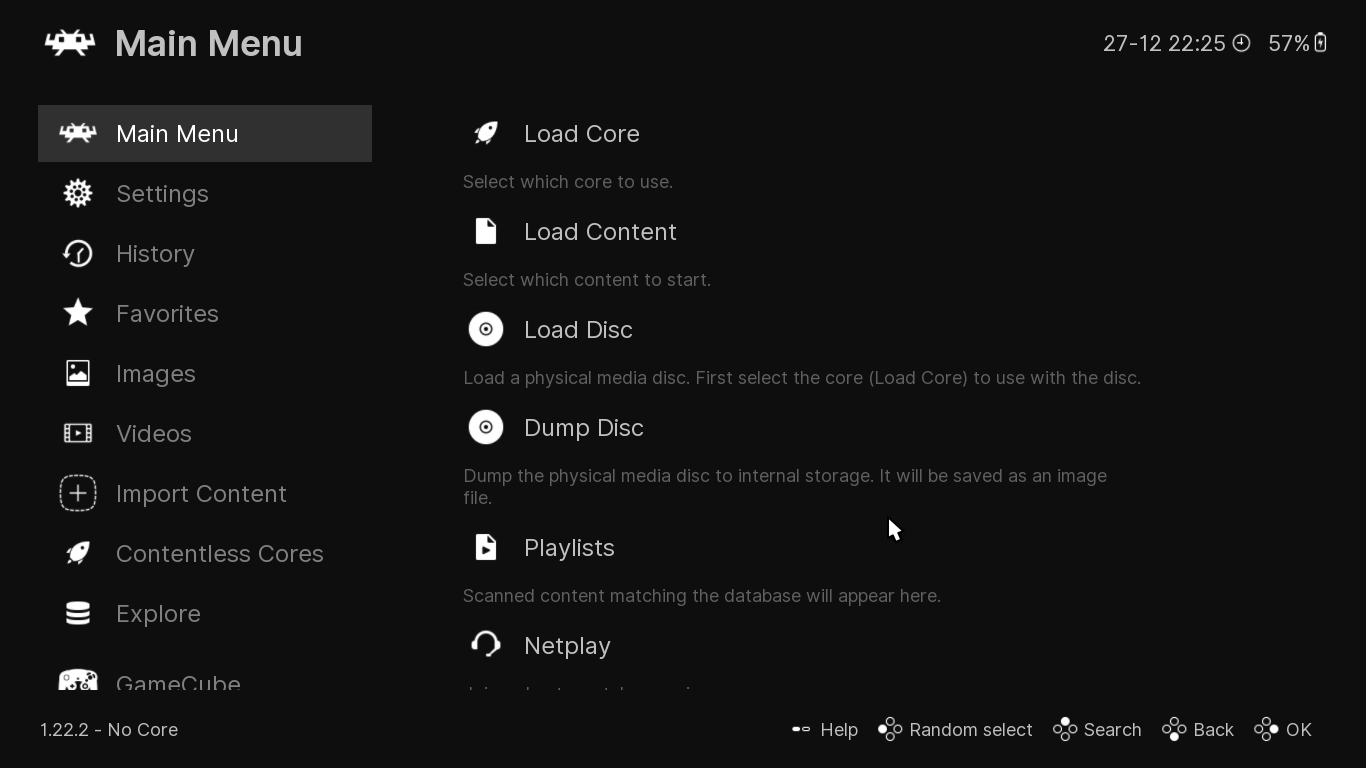
Task: Open the GameCube playlist entry
Action: coord(205,678)
